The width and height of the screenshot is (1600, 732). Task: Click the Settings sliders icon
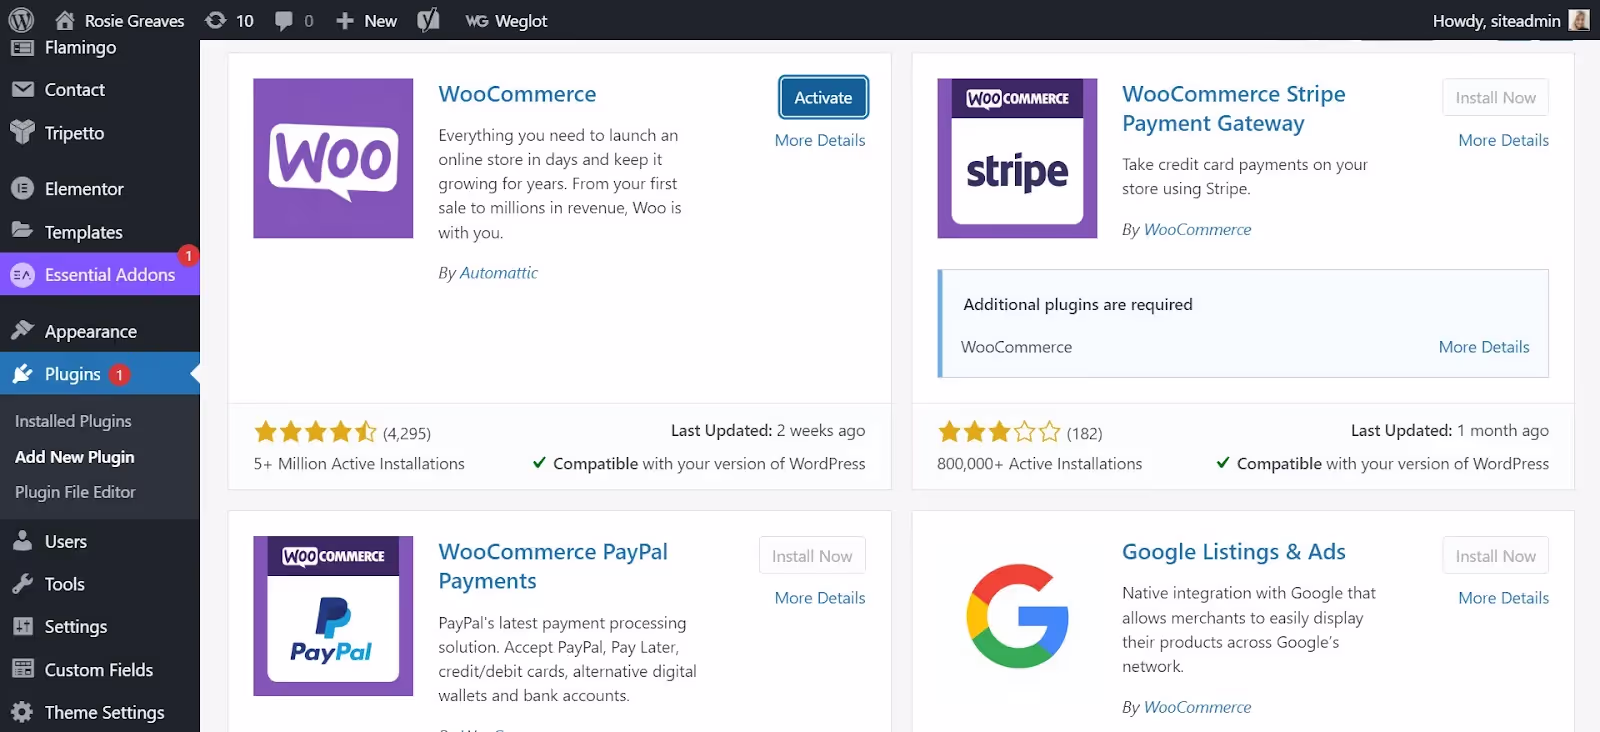pos(22,626)
